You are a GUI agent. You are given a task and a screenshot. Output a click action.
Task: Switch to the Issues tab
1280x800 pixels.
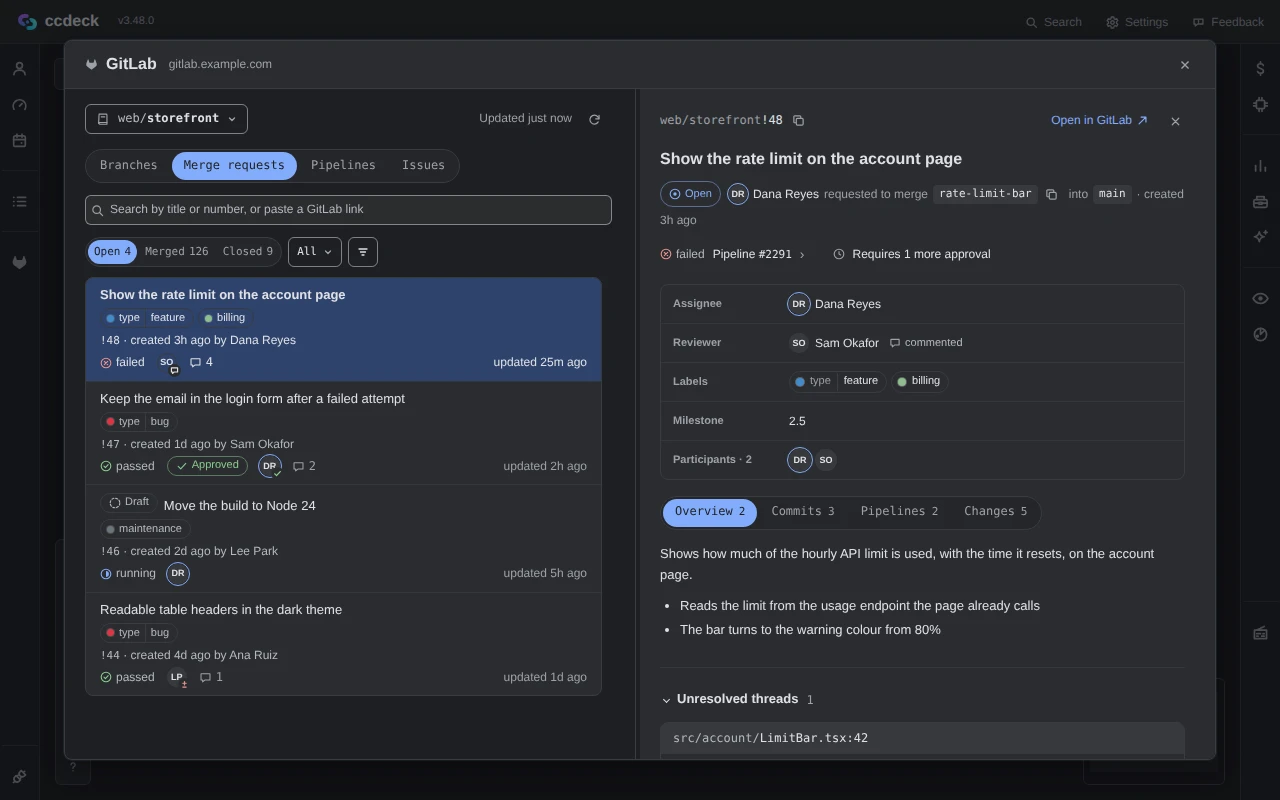coord(423,165)
